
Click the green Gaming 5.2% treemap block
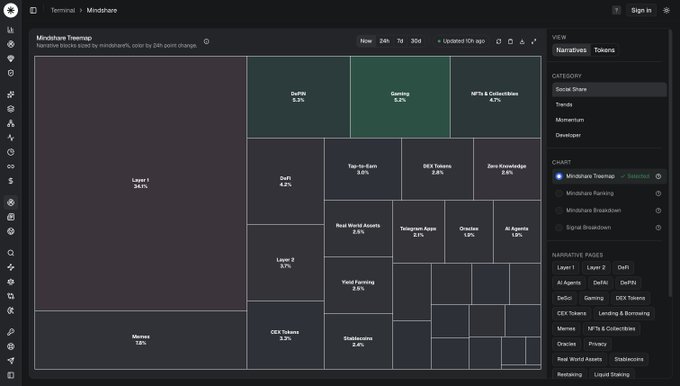pos(400,97)
